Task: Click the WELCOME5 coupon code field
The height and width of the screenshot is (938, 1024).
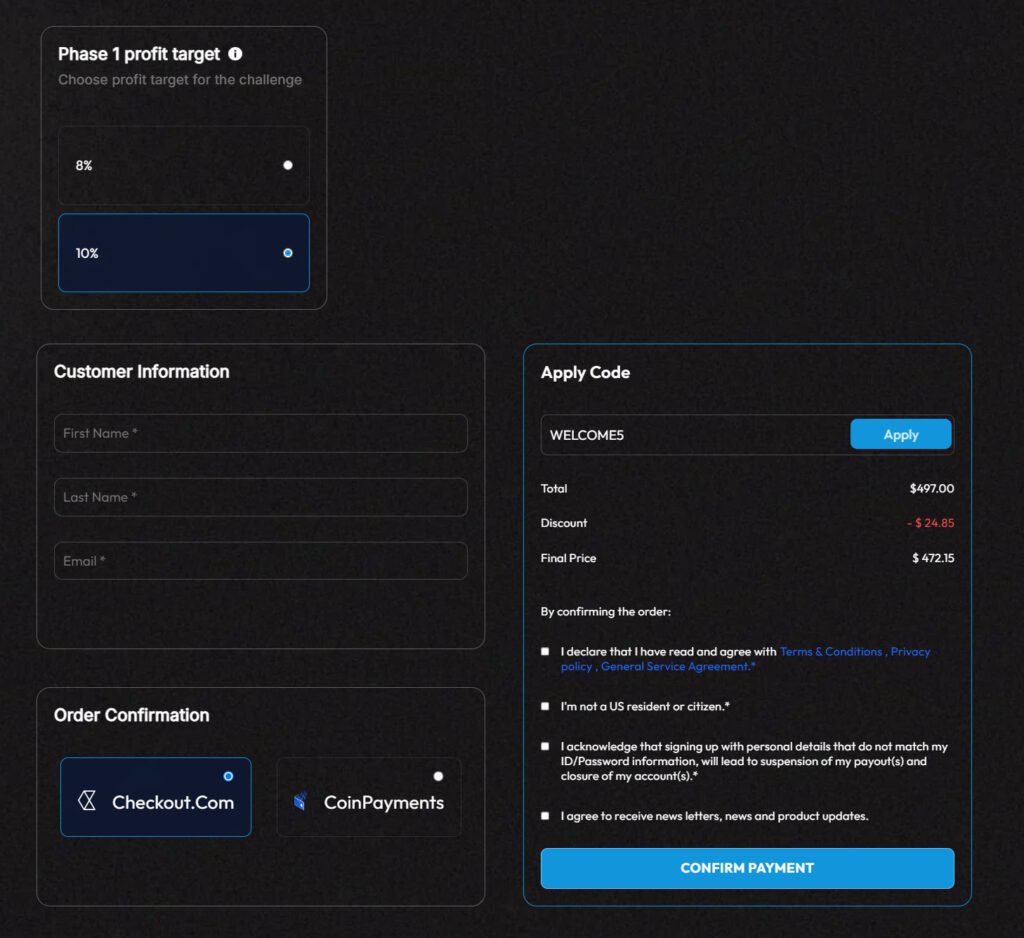Action: pyautogui.click(x=690, y=435)
